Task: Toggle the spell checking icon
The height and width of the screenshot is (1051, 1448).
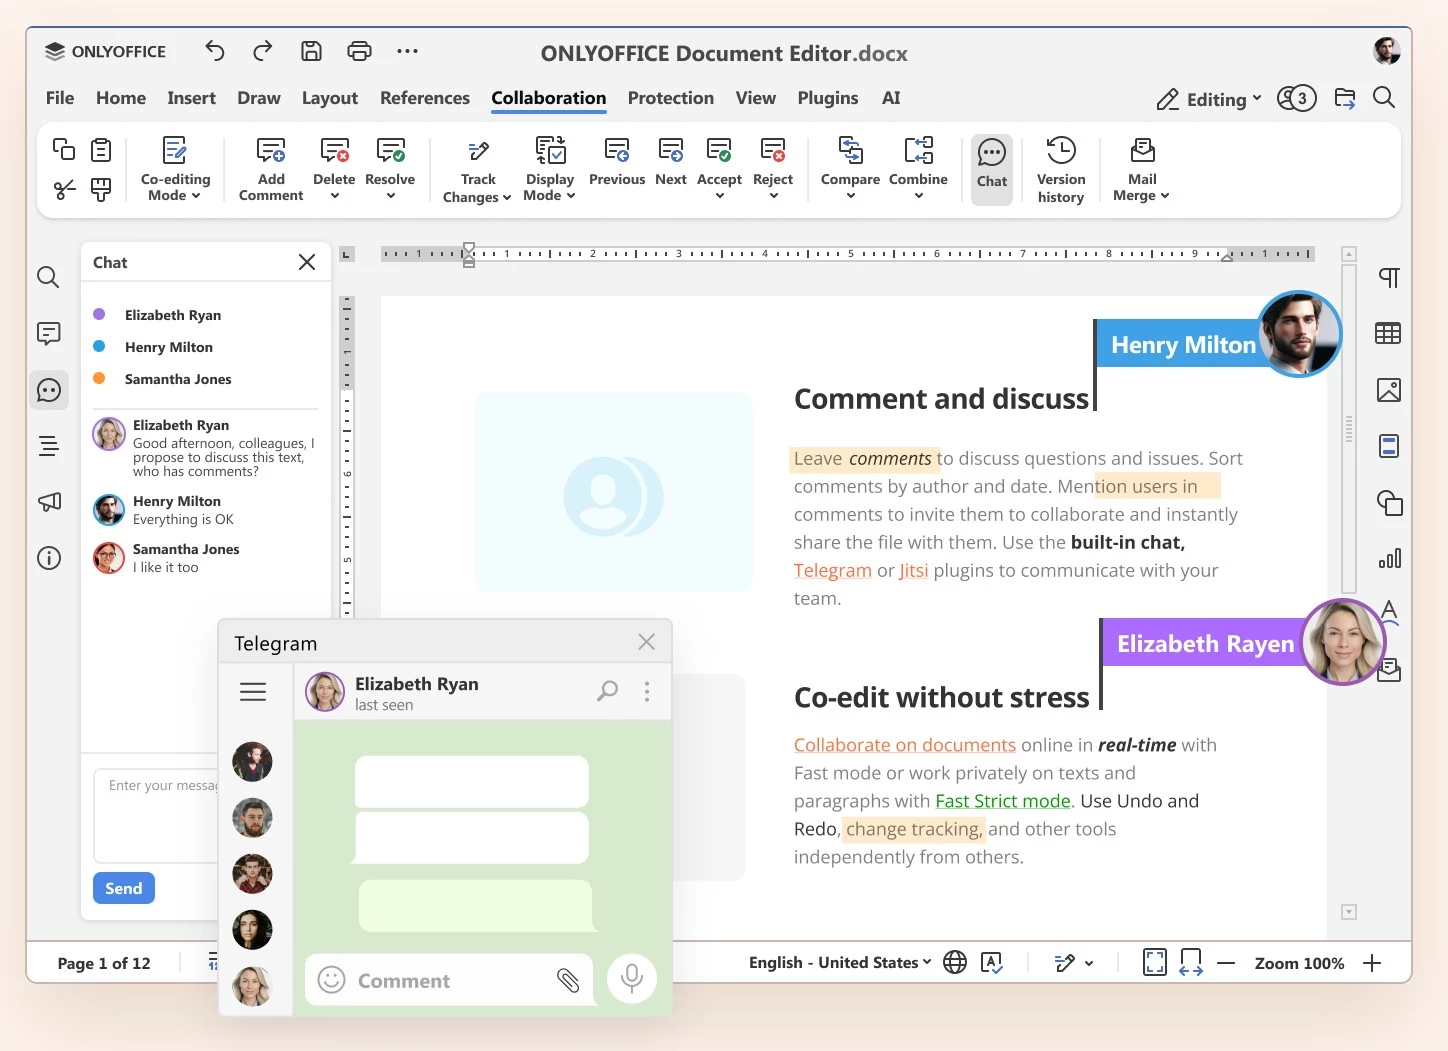Action: (992, 962)
